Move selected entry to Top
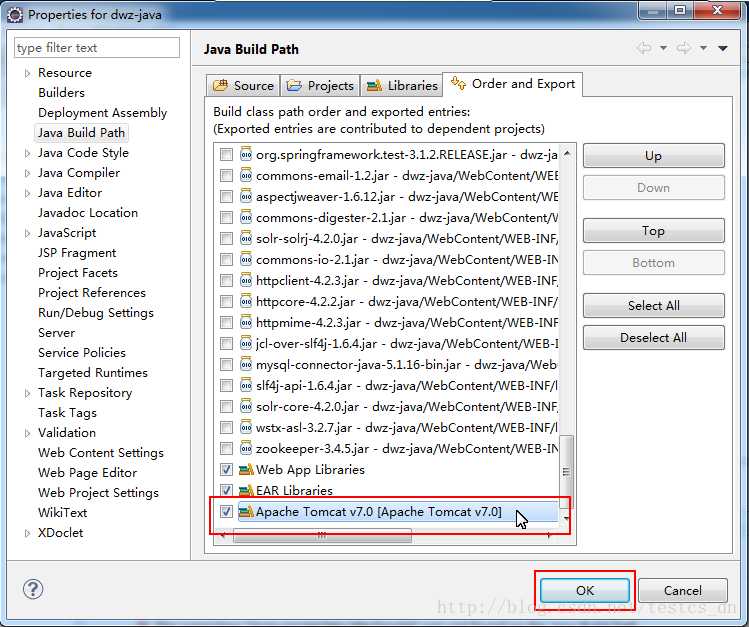The image size is (749, 627). [653, 231]
